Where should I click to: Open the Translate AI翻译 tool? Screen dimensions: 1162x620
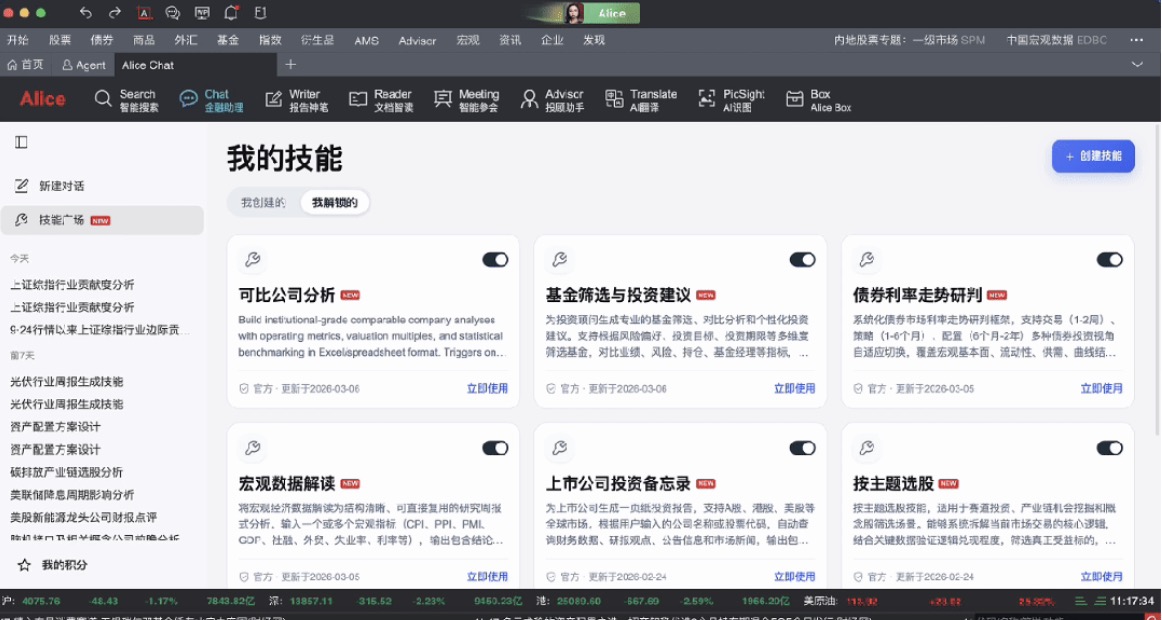641,100
